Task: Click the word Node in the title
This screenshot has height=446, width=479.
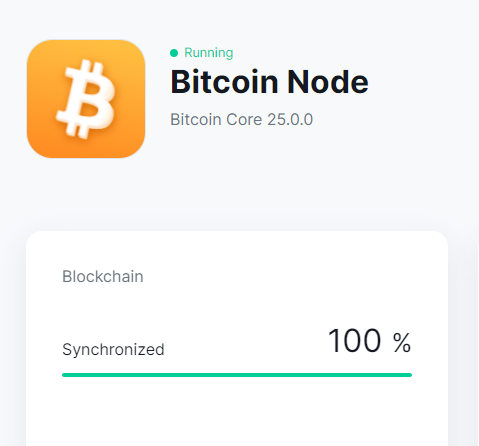Action: (328, 82)
